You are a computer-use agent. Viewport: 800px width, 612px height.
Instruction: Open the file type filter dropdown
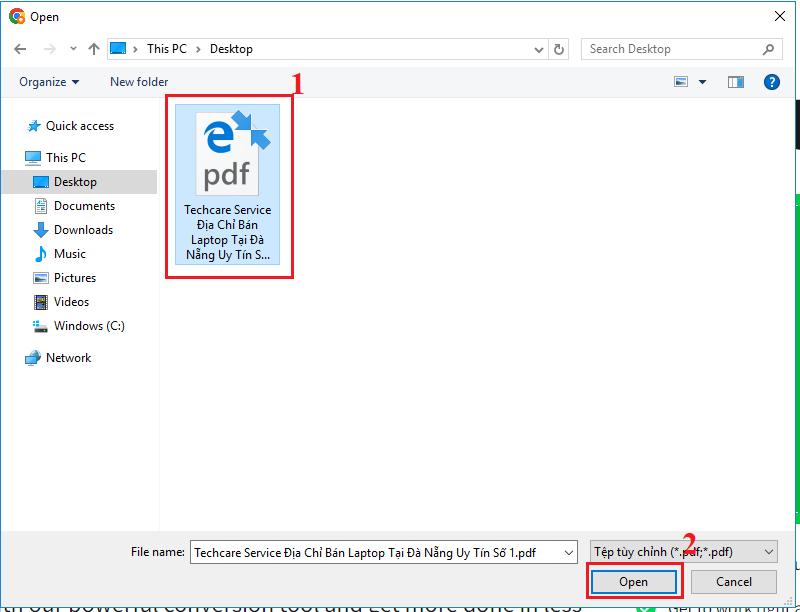[683, 552]
